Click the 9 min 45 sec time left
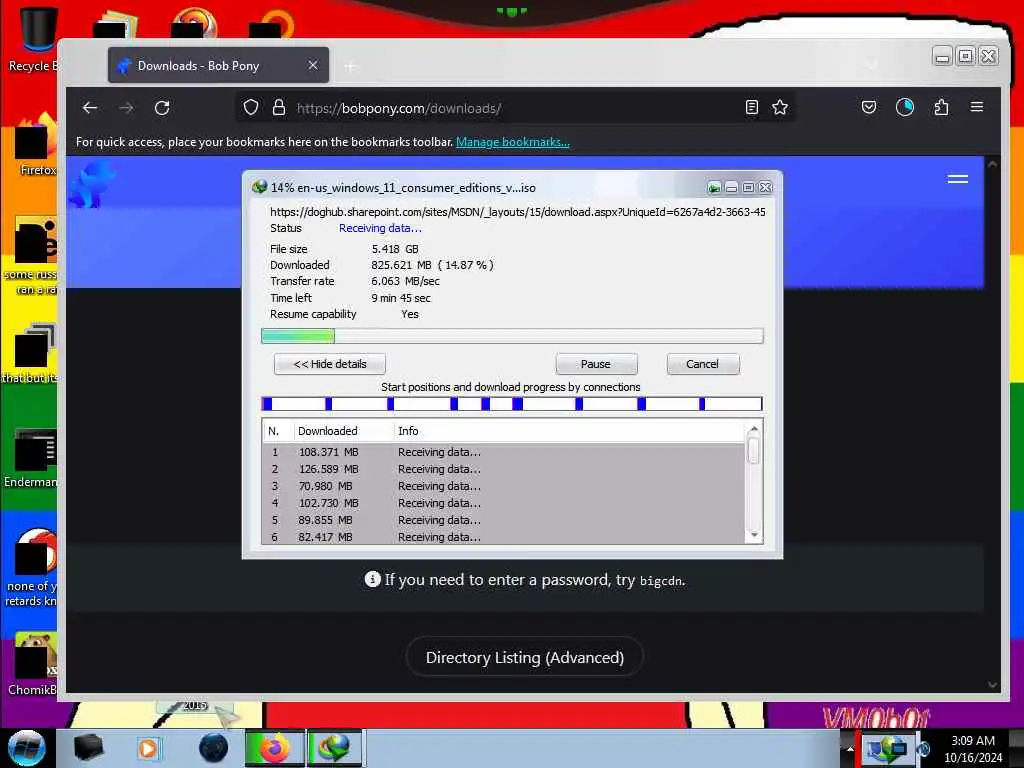 point(401,298)
